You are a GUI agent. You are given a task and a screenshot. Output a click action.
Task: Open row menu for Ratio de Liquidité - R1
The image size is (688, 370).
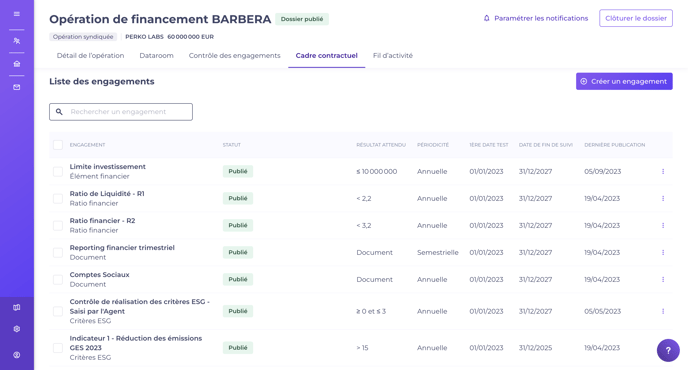coord(663,198)
